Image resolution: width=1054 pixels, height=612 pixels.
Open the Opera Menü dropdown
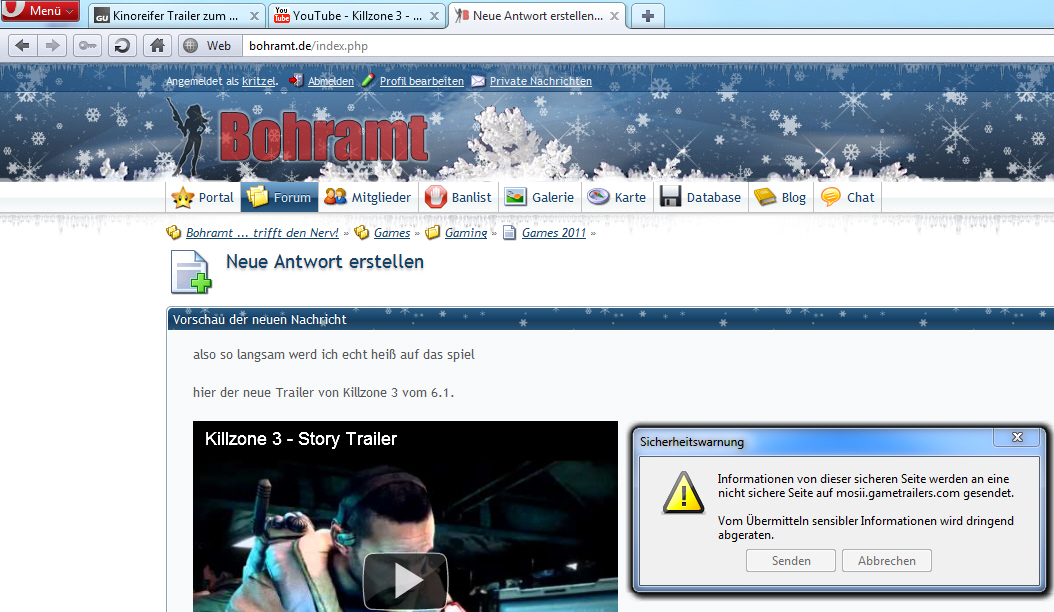40,11
